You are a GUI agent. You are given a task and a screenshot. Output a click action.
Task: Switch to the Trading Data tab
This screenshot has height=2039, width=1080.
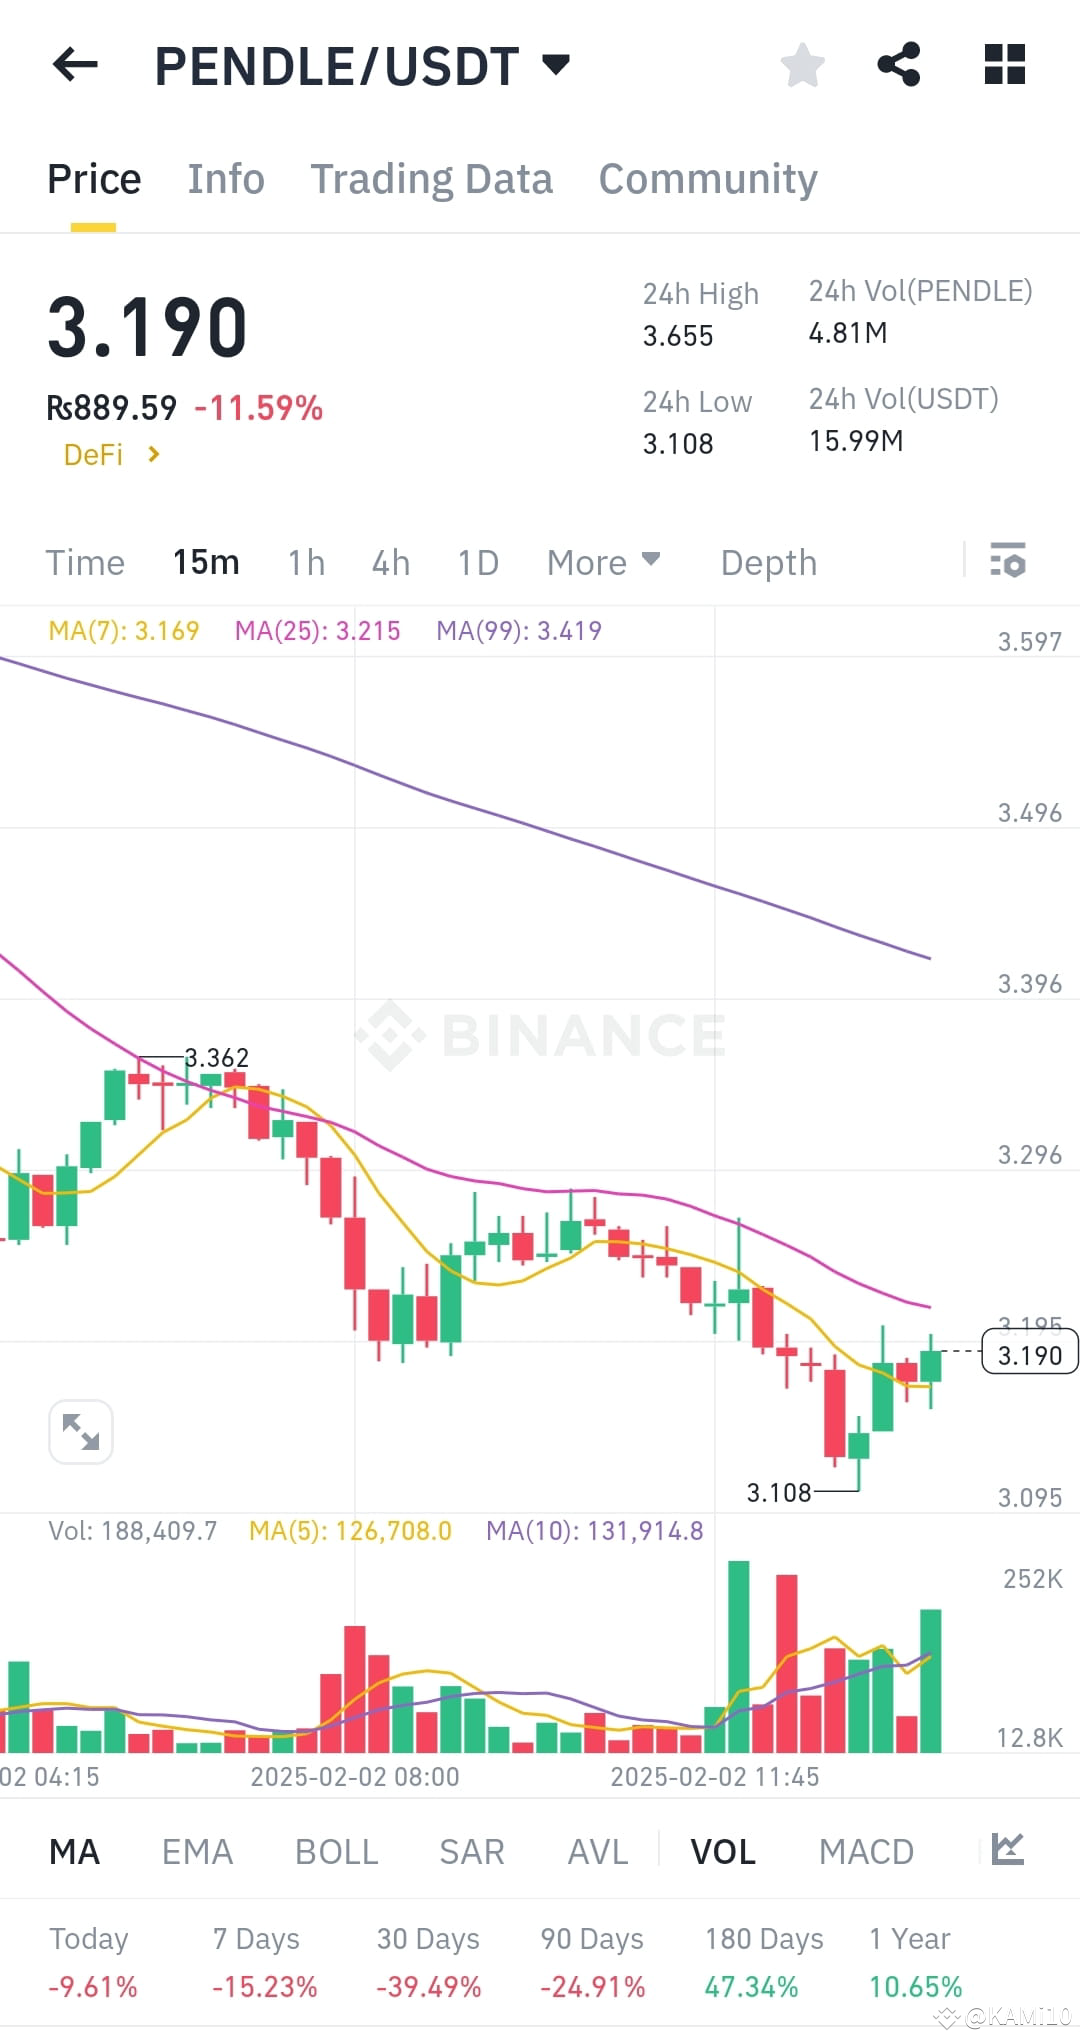432,178
